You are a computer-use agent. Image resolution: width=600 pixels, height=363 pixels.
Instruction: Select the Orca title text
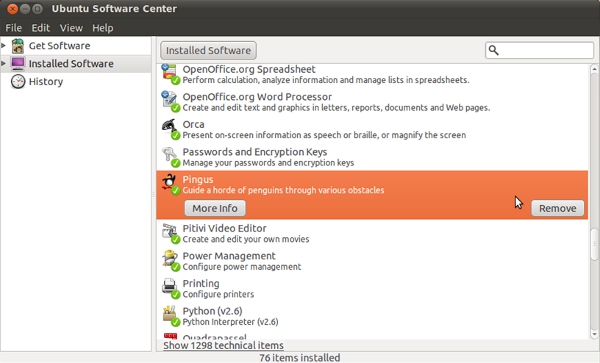(193, 124)
